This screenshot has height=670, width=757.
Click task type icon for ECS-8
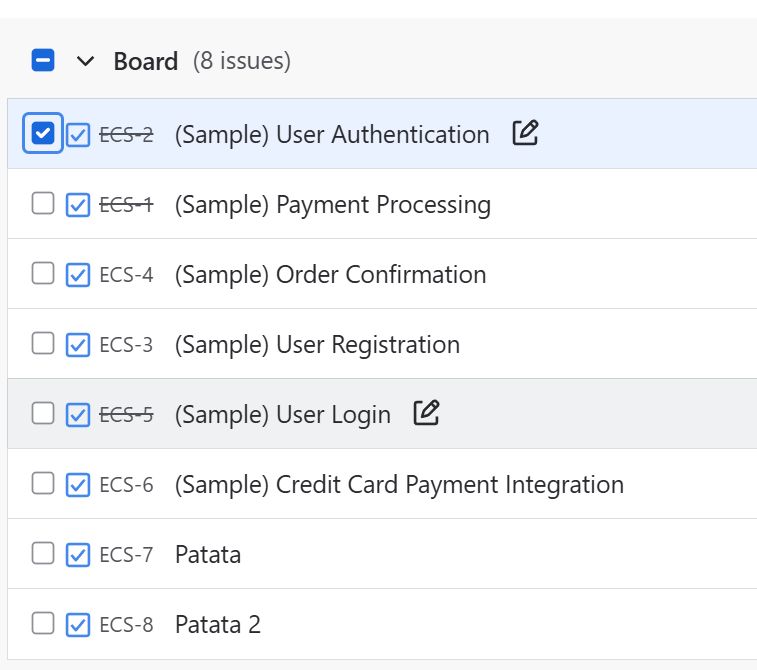click(x=78, y=624)
